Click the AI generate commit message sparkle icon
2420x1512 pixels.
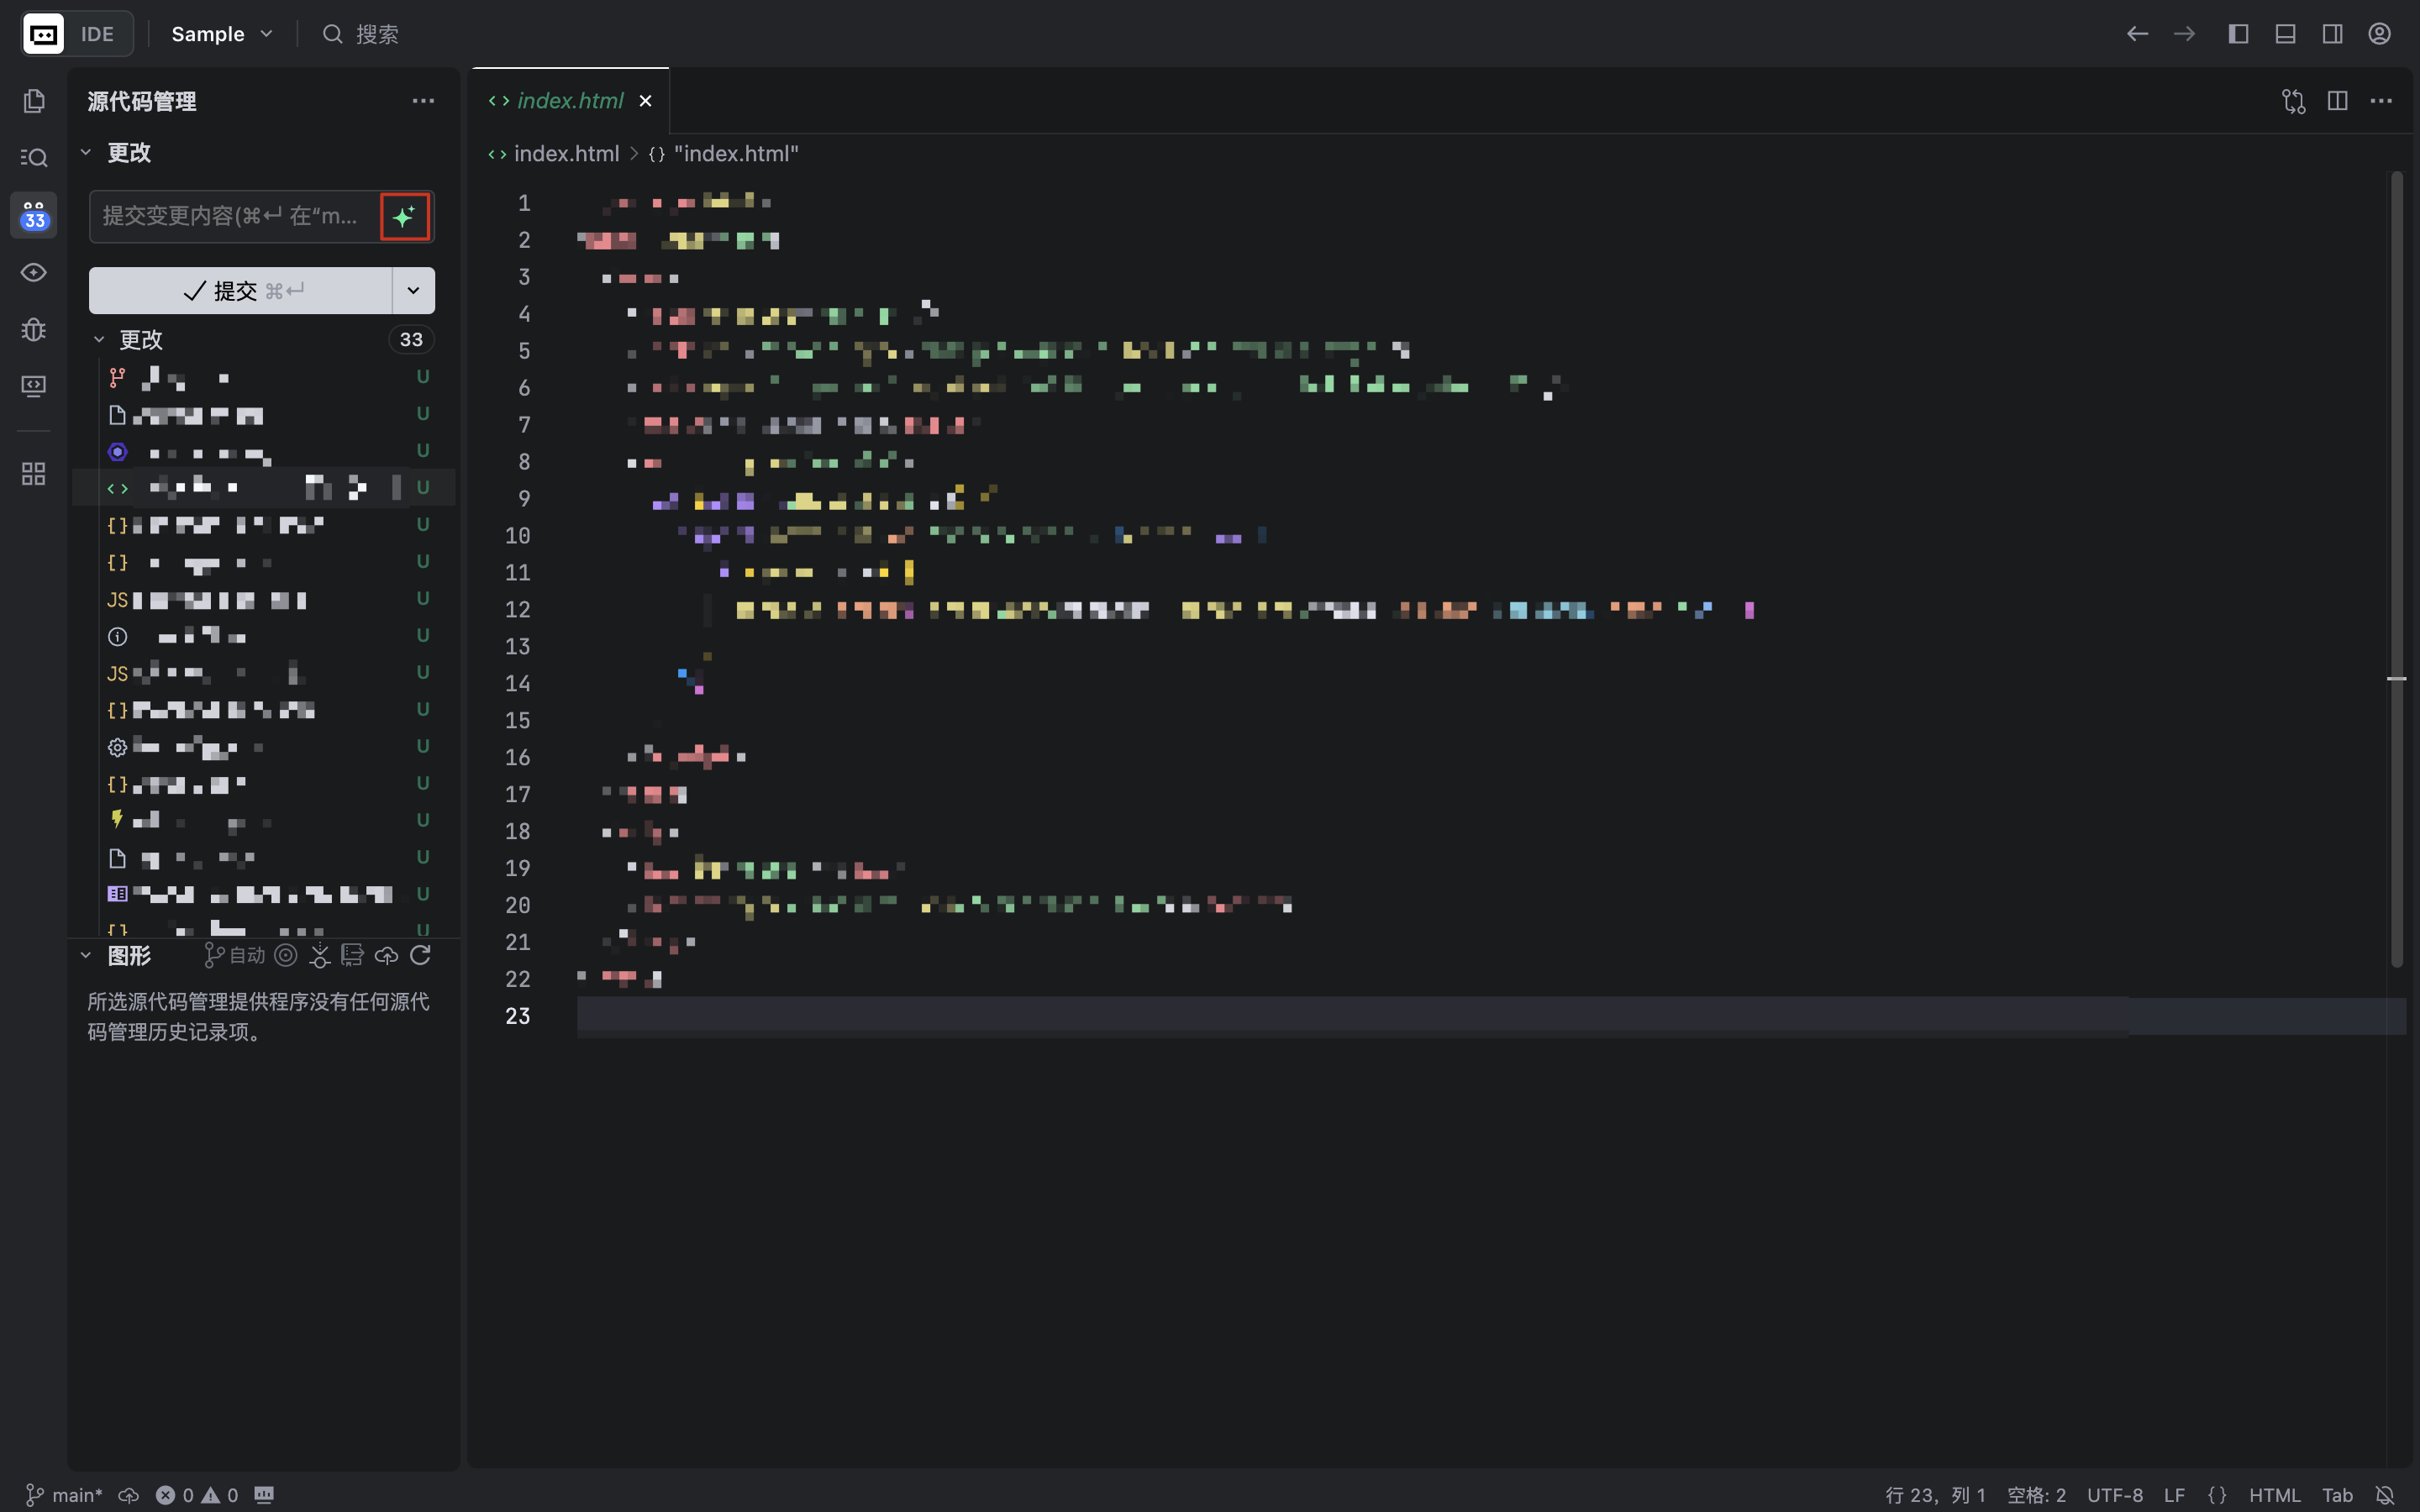(x=404, y=216)
